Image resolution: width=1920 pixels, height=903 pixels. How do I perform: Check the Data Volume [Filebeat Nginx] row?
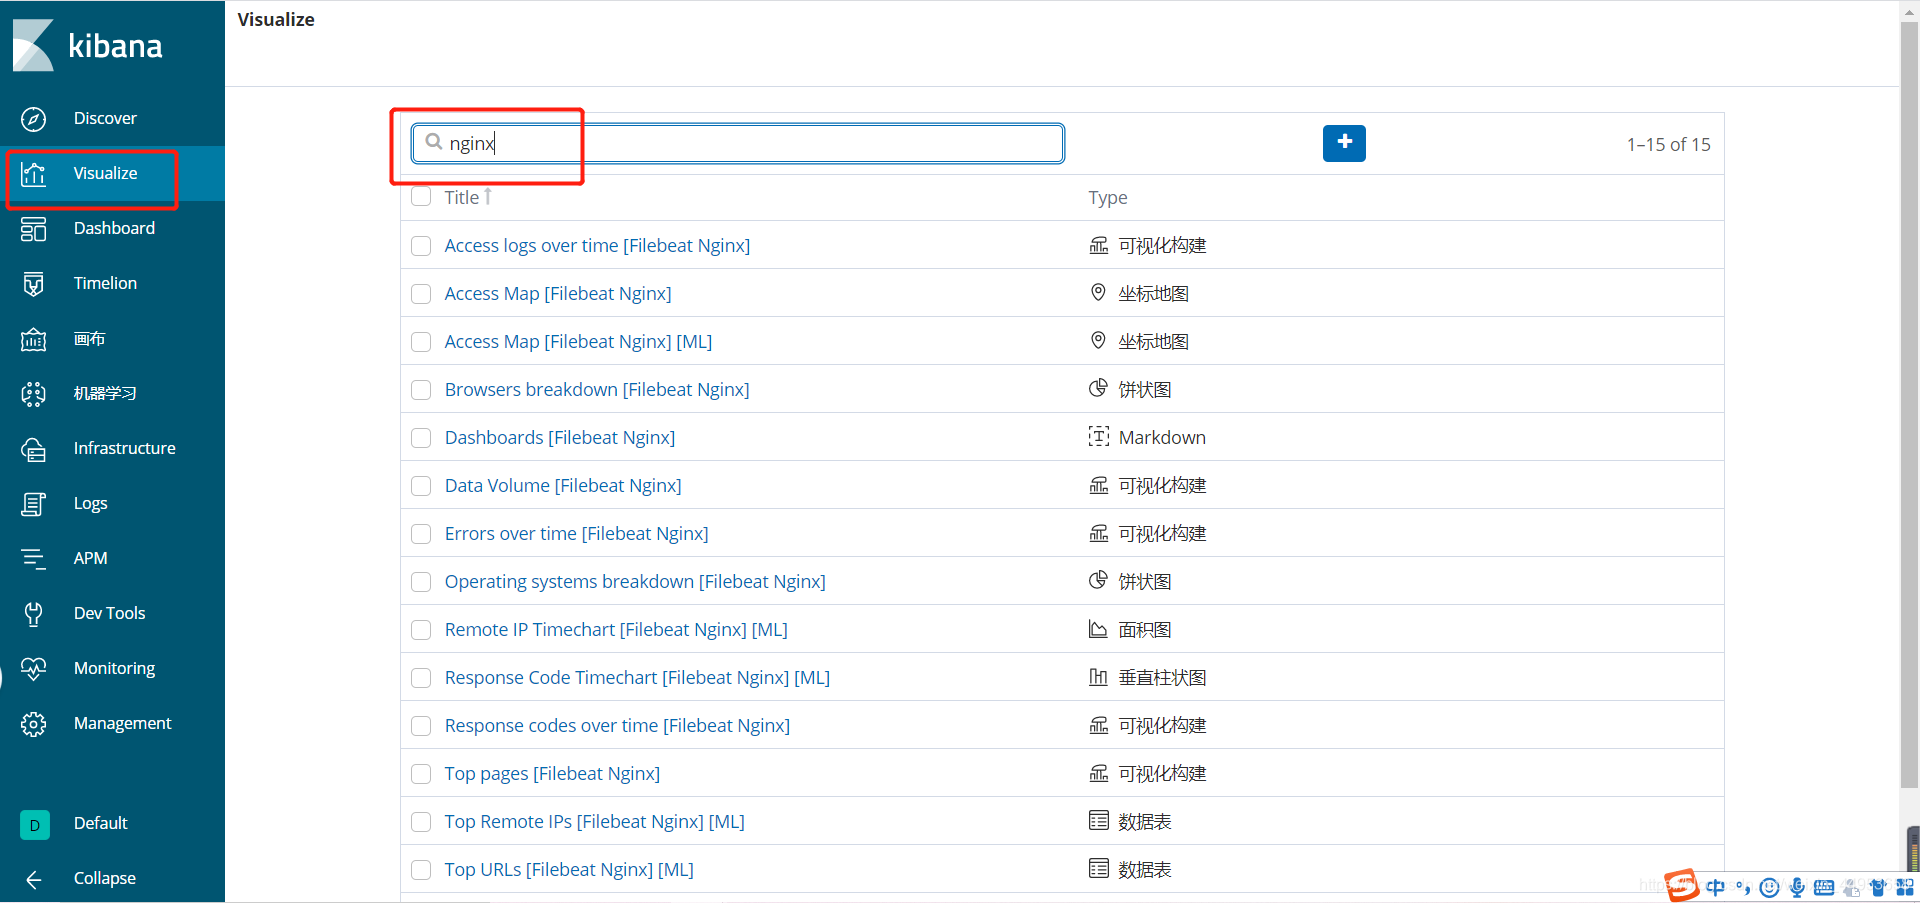(x=421, y=486)
